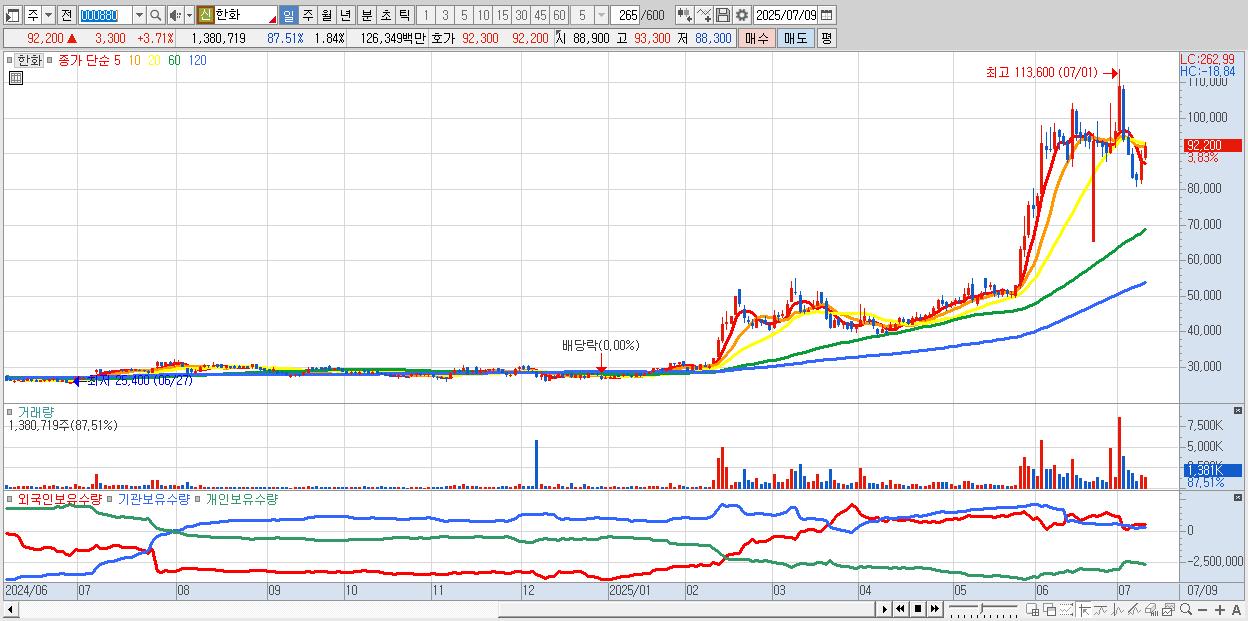The height and width of the screenshot is (621, 1248).
Task: Click the 전 button next to the code field
Action: click(x=66, y=16)
